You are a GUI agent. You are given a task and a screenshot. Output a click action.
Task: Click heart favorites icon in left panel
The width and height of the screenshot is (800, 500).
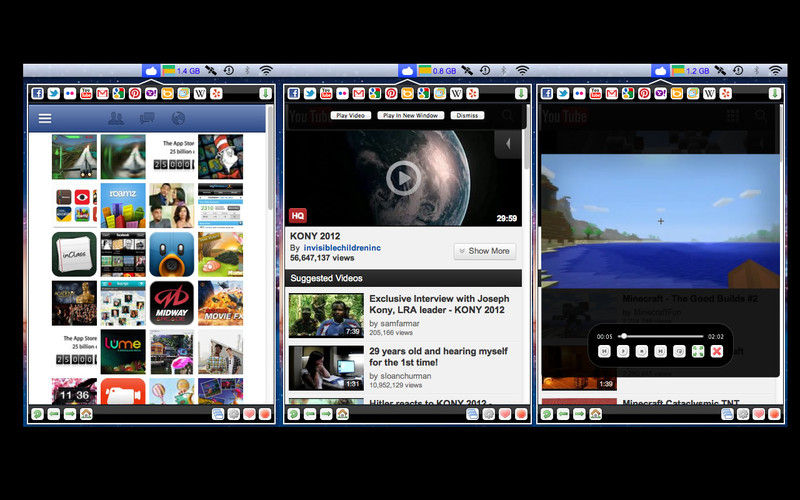pyautogui.click(x=249, y=414)
